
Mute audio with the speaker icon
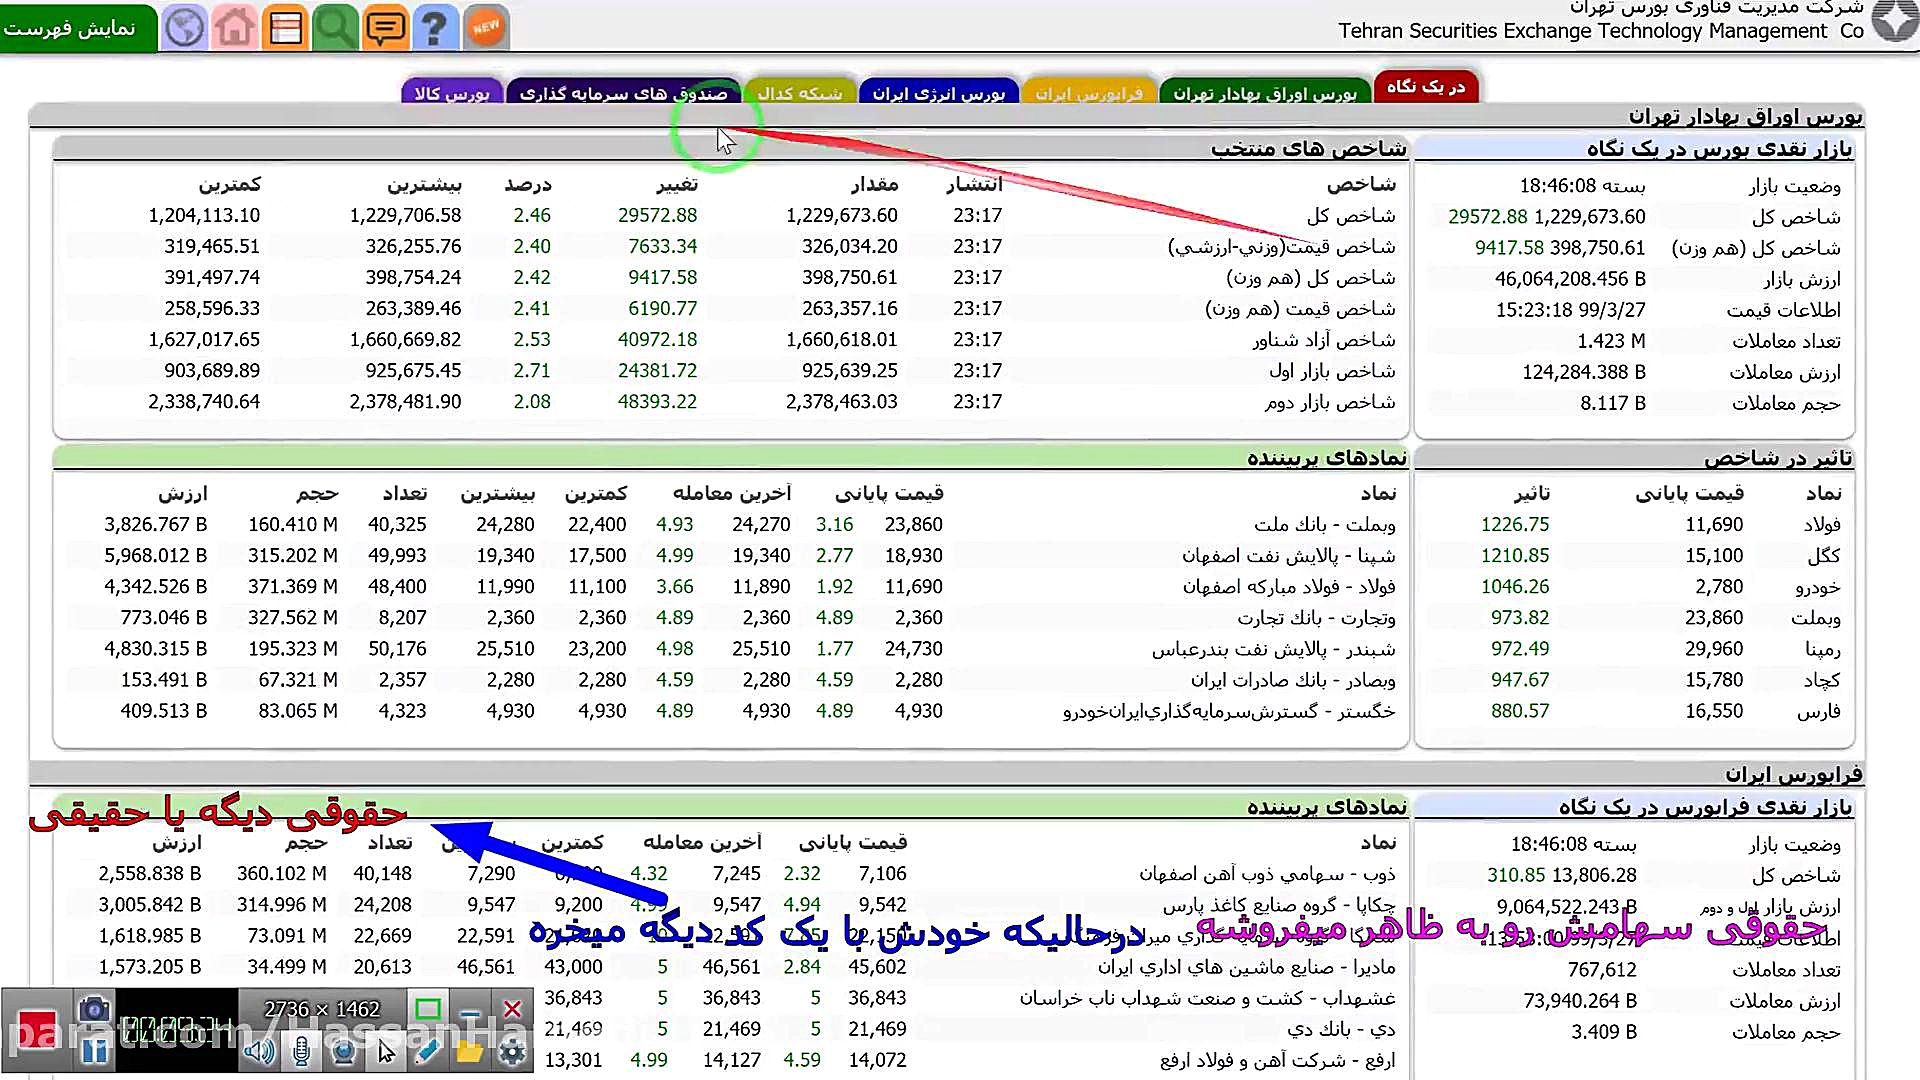click(x=260, y=1051)
